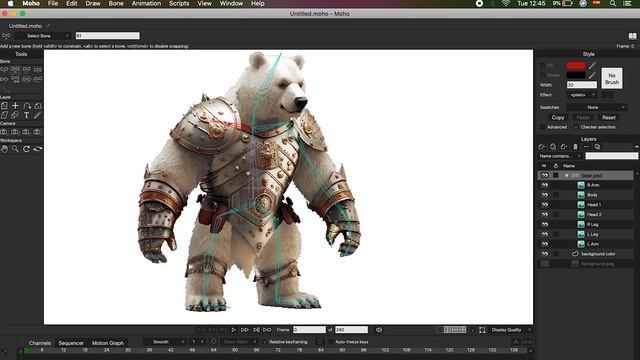Toggle the Fill checkbox in Style panel
The height and width of the screenshot is (360, 640).
pyautogui.click(x=542, y=65)
